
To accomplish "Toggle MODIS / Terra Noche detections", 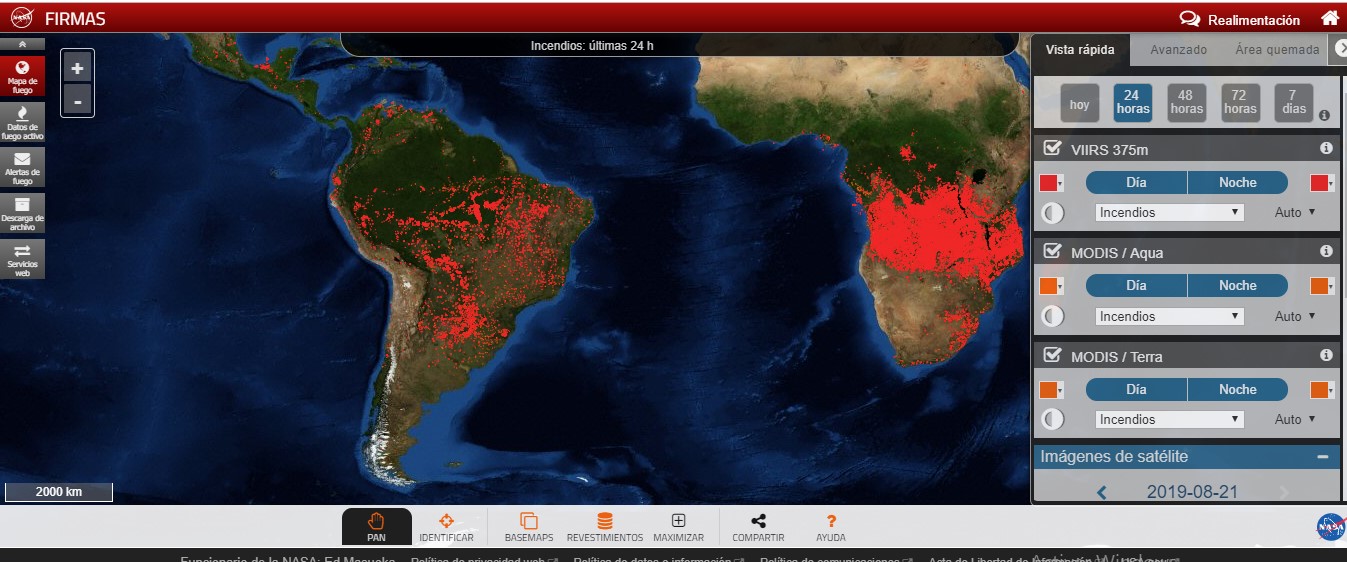I will coord(1237,389).
